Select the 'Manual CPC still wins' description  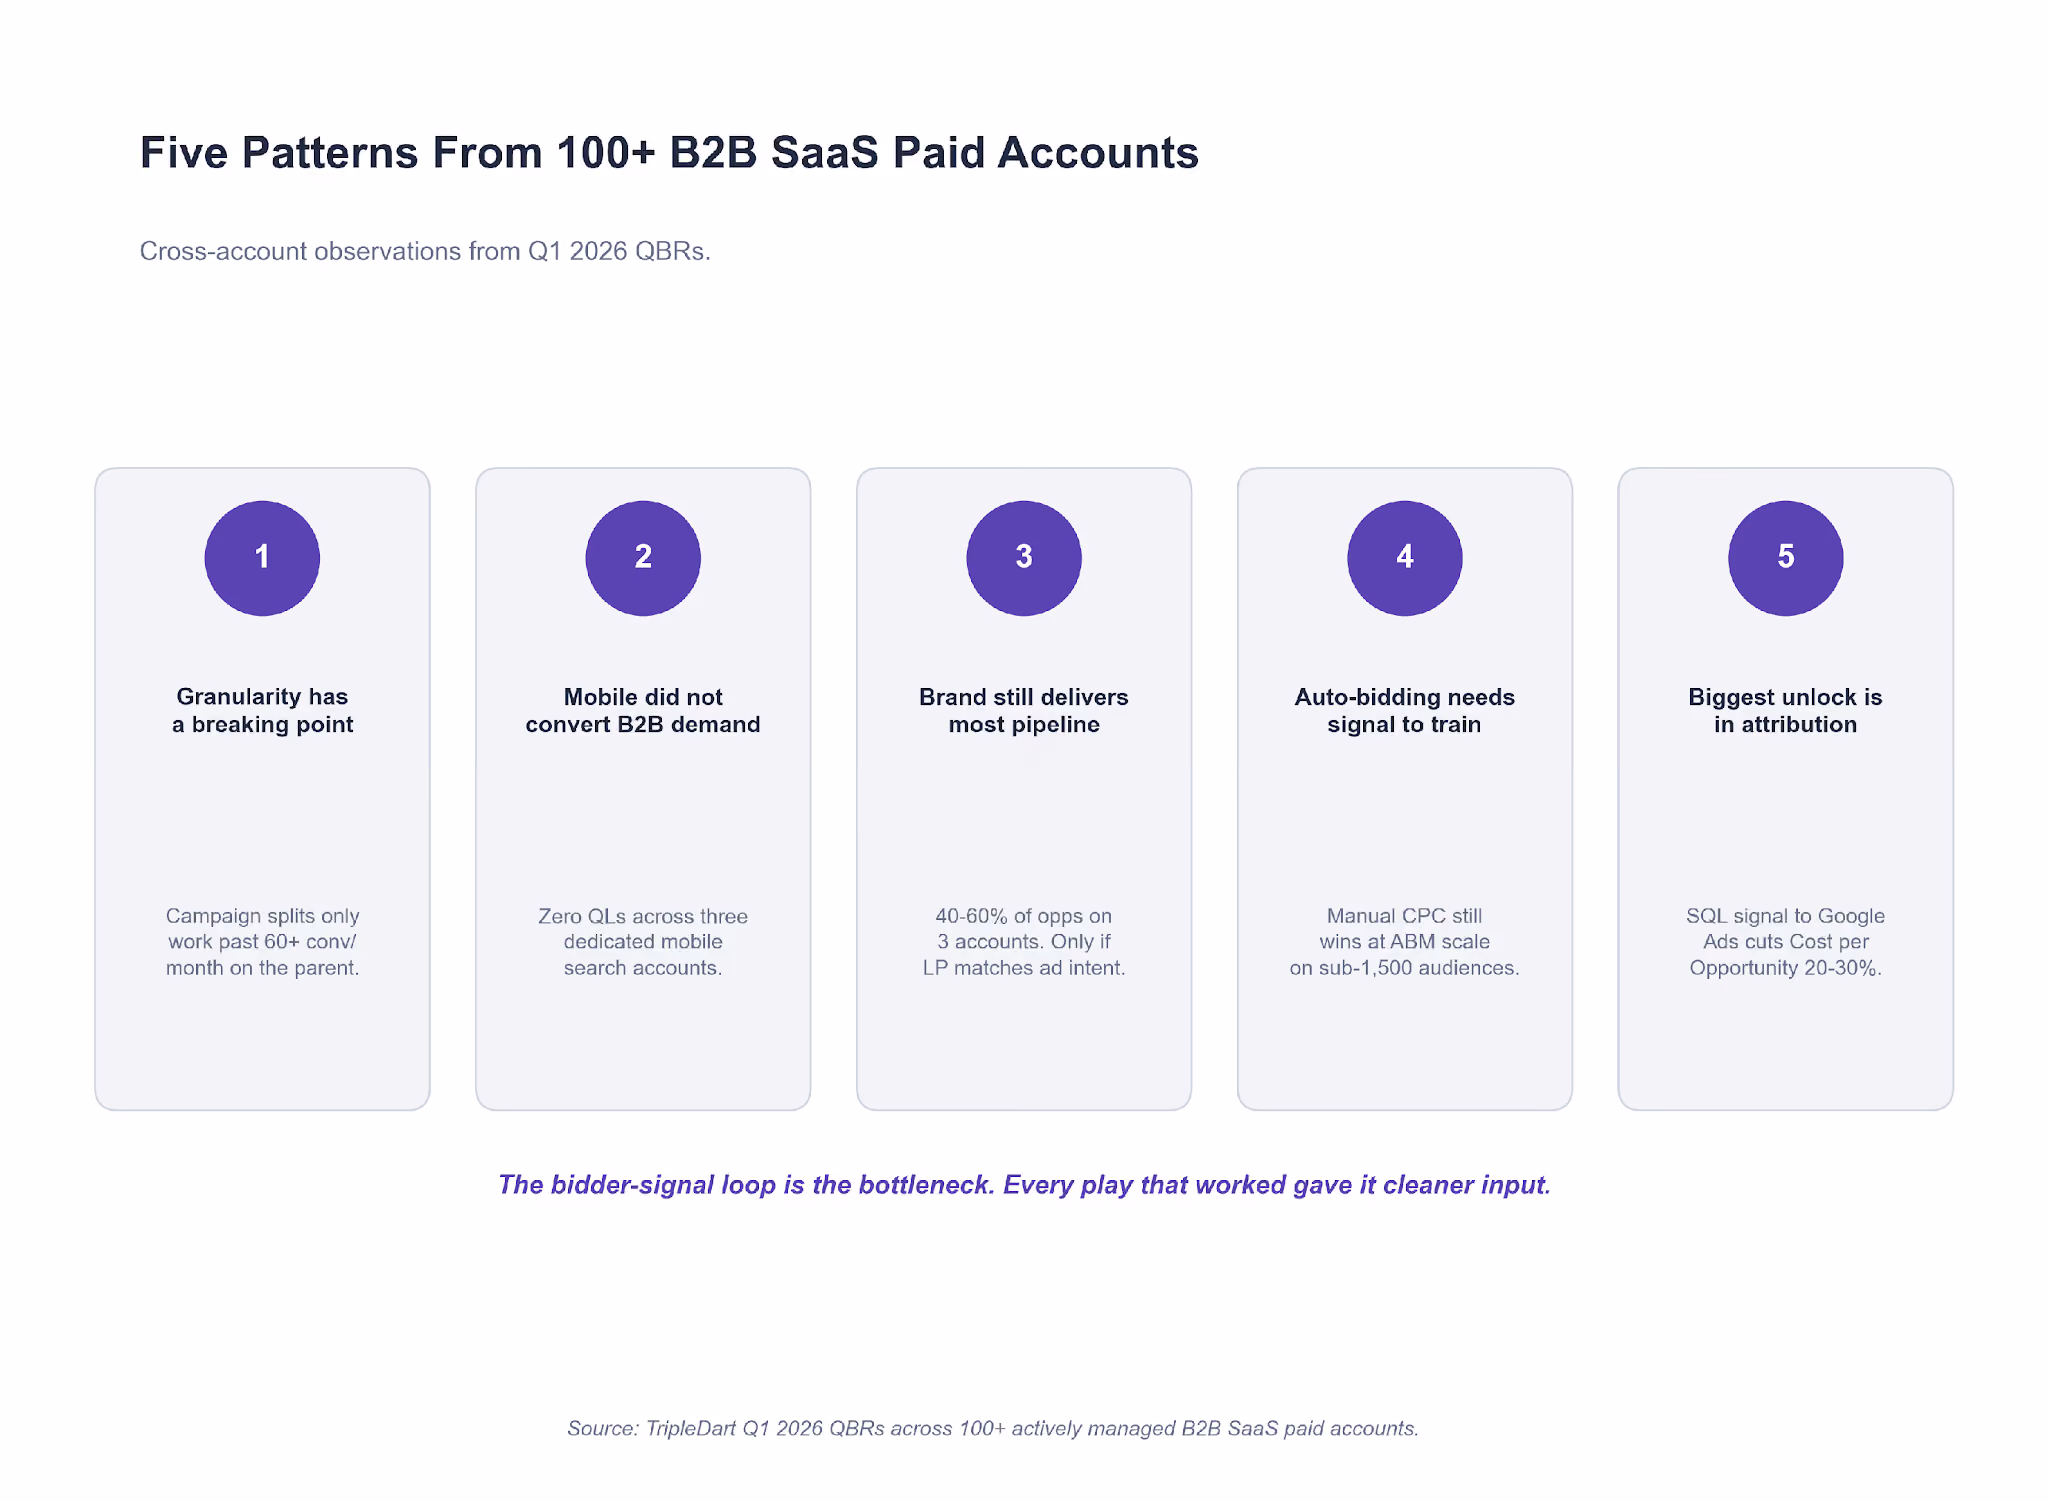[1405, 942]
